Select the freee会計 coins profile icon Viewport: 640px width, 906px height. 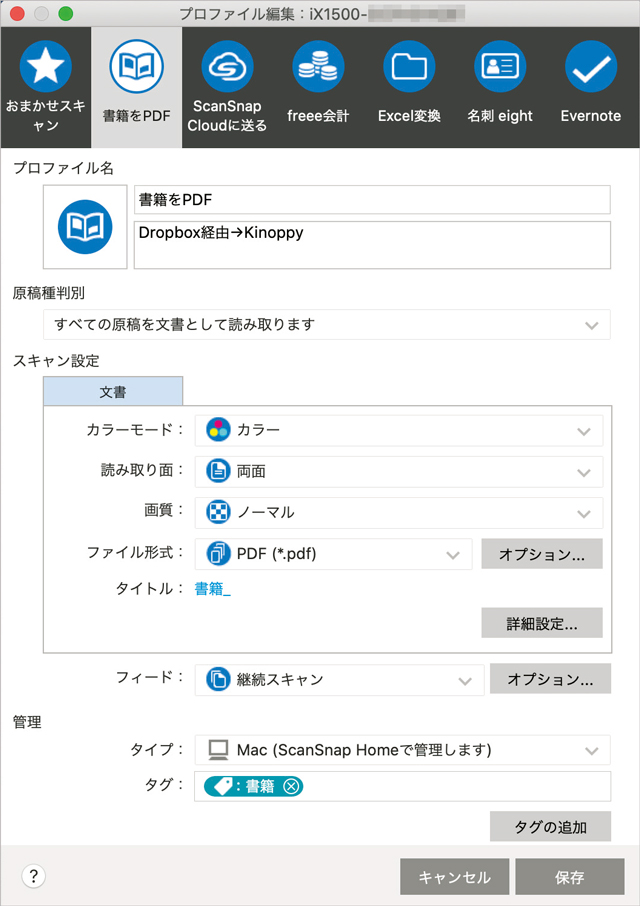[x=318, y=66]
